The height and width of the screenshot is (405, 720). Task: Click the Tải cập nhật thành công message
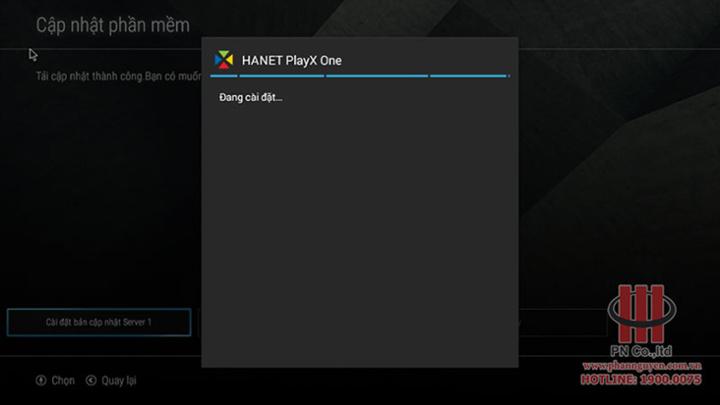[118, 76]
